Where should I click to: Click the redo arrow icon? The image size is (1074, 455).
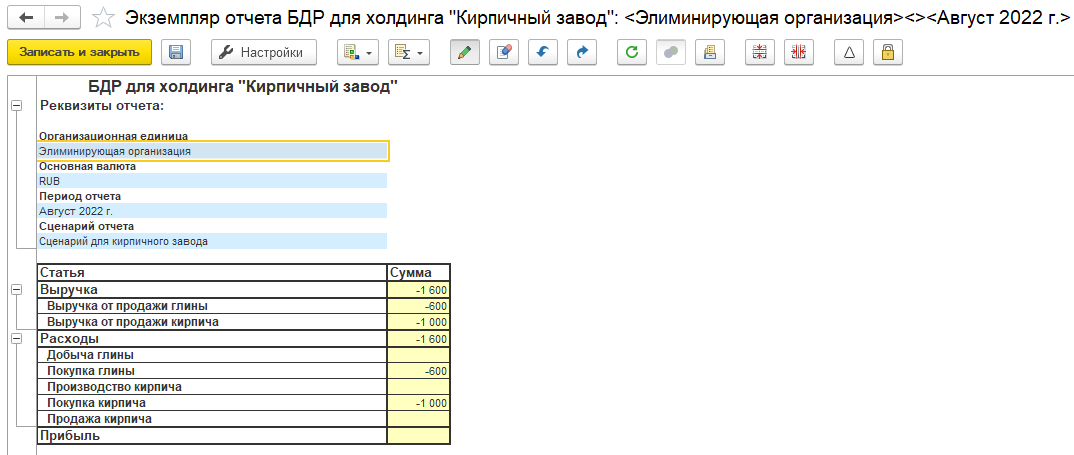point(581,52)
